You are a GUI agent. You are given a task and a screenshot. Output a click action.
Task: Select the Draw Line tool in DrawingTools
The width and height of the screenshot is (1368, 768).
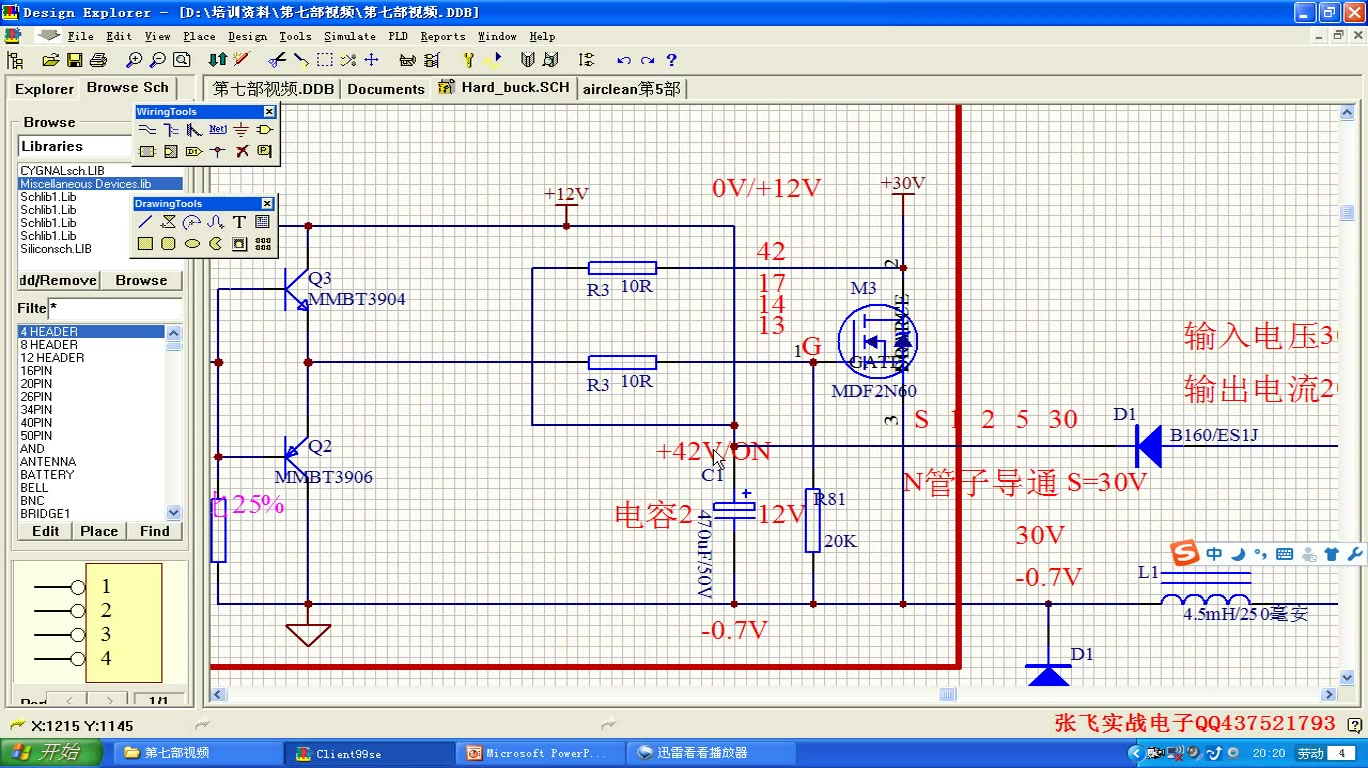(145, 222)
